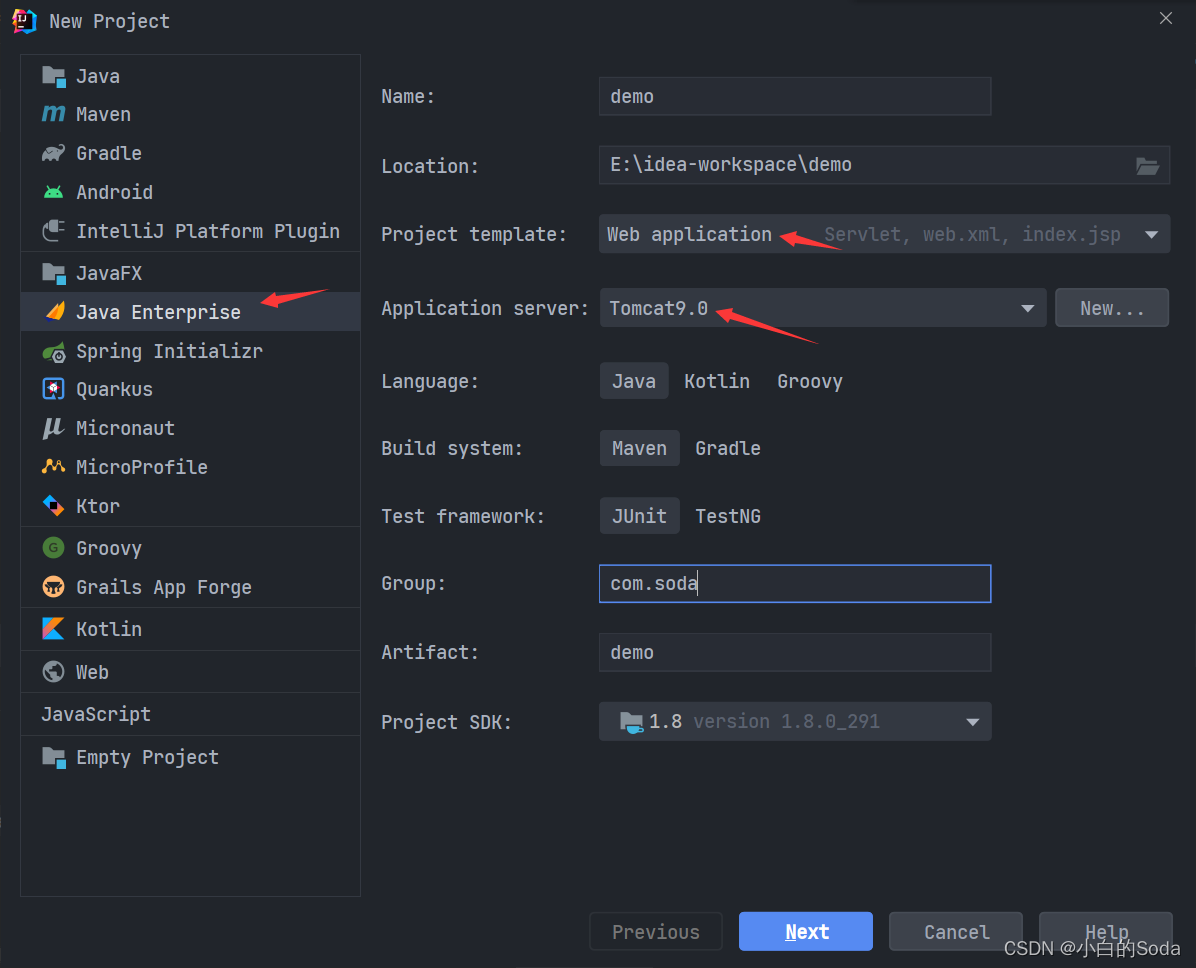The image size is (1196, 968).
Task: Choose Groovy as the language
Action: pos(809,381)
